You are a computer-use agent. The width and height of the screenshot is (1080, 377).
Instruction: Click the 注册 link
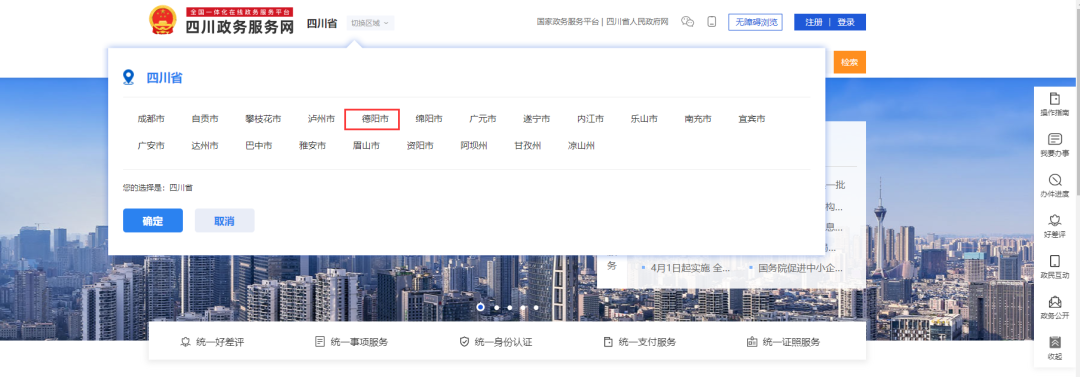coord(813,22)
